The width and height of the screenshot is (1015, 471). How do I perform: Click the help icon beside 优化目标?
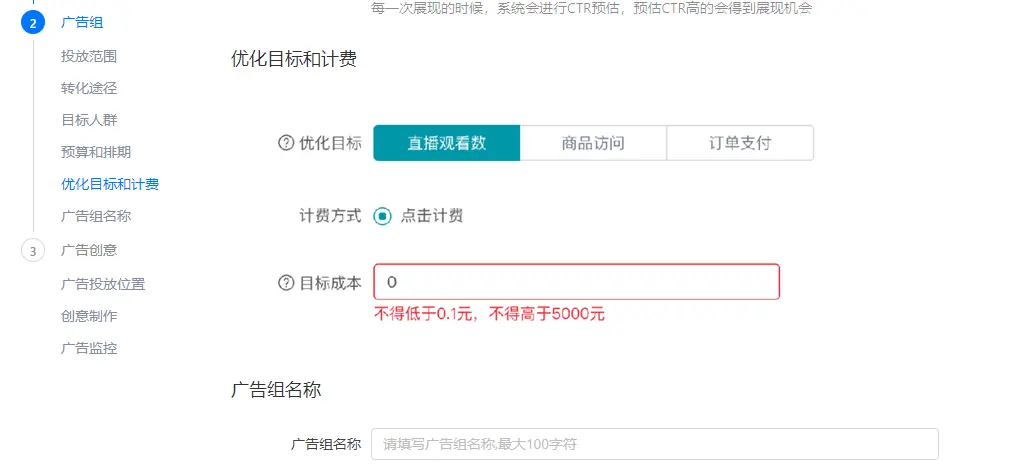point(286,143)
